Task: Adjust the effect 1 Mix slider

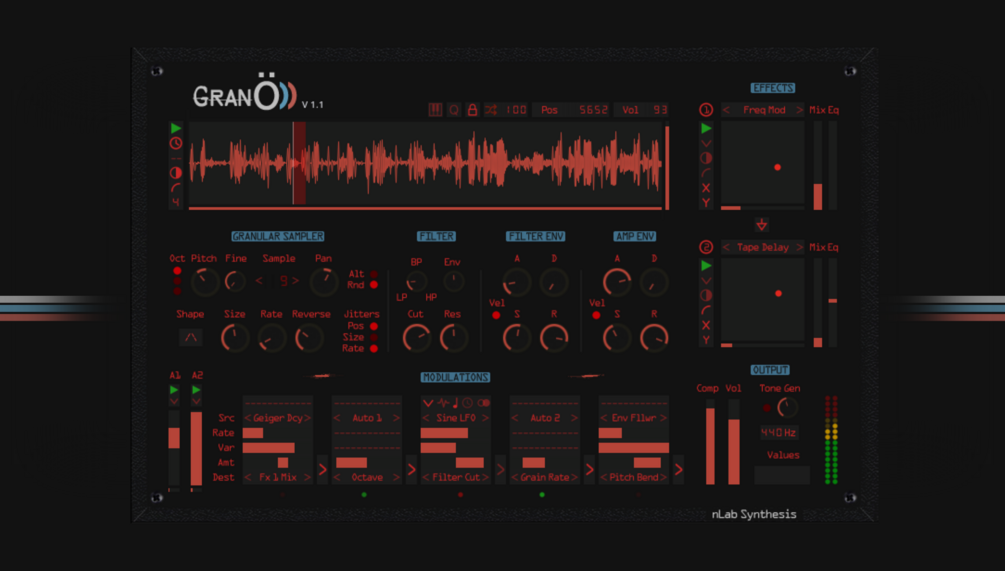Action: pyautogui.click(x=818, y=165)
